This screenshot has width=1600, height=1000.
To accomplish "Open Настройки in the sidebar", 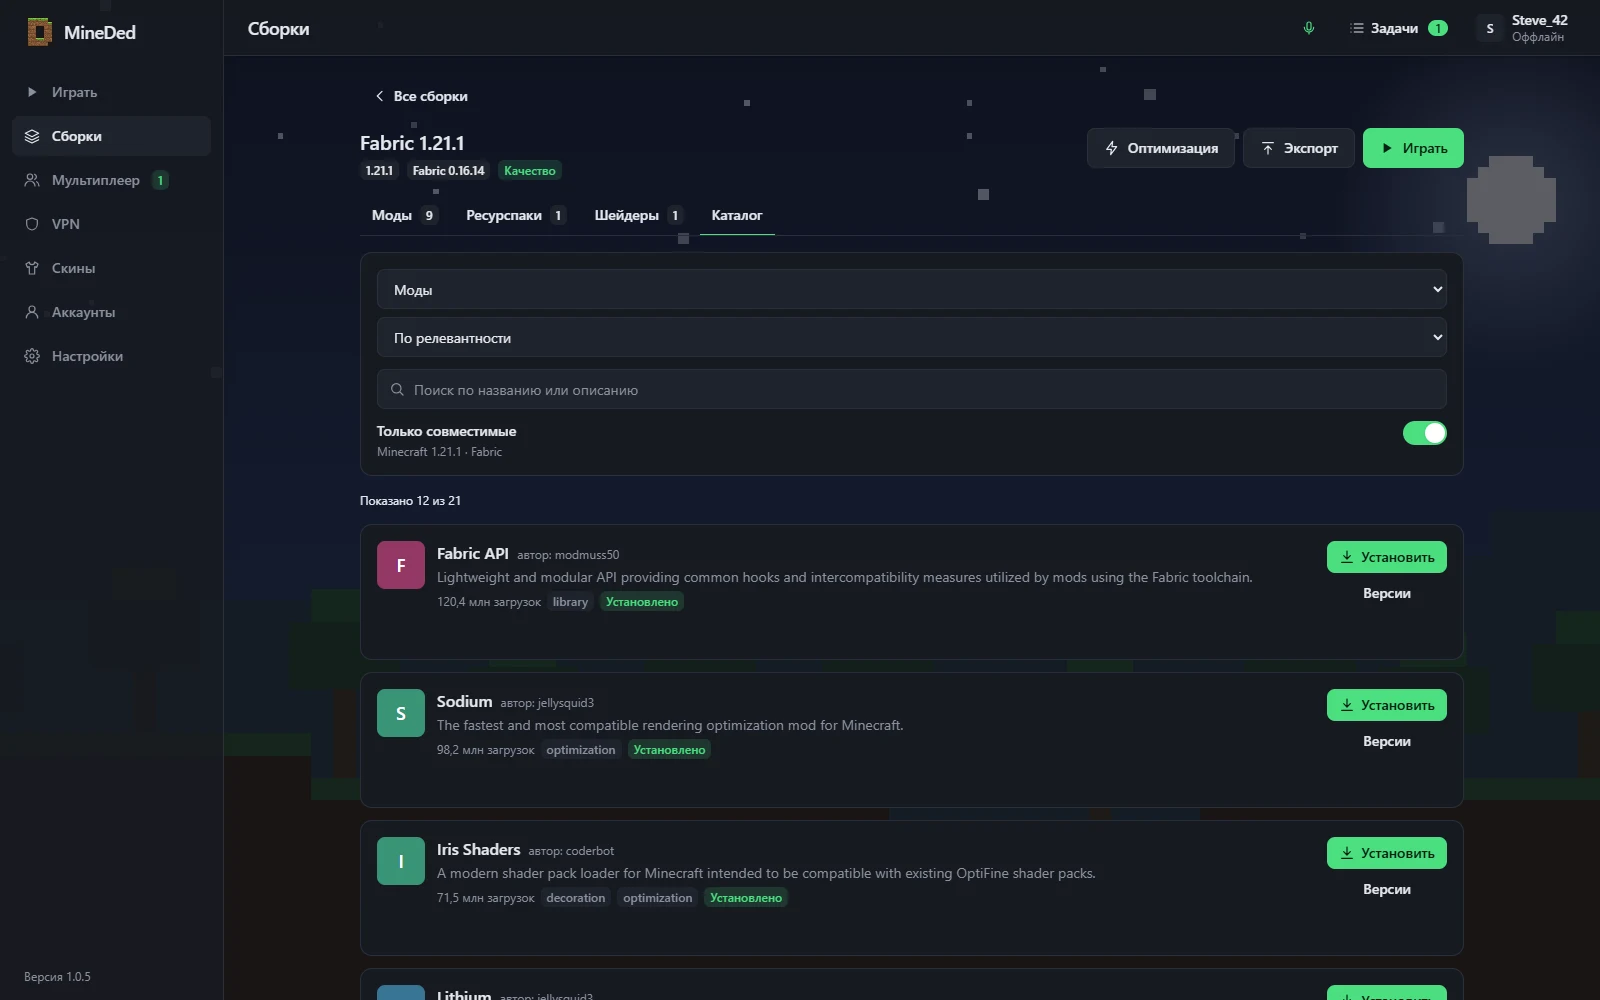I will [111, 356].
